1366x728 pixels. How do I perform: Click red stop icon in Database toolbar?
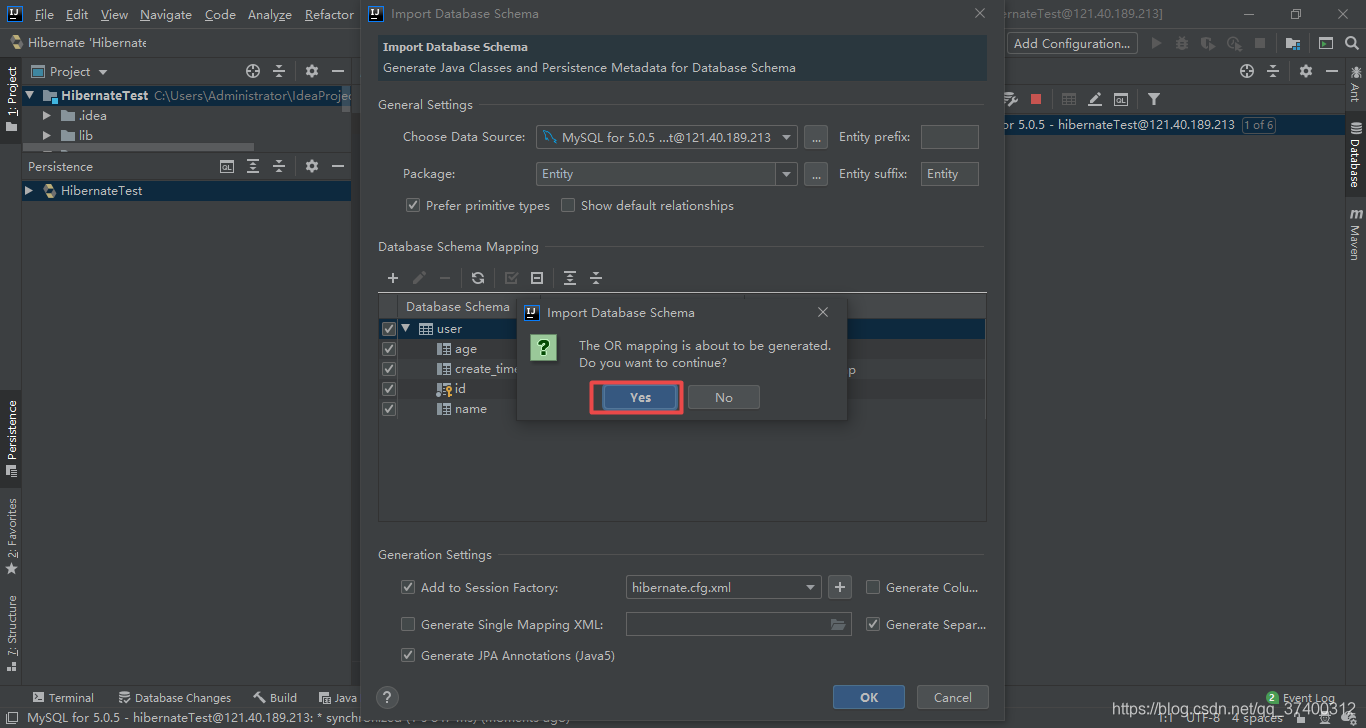tap(1036, 99)
